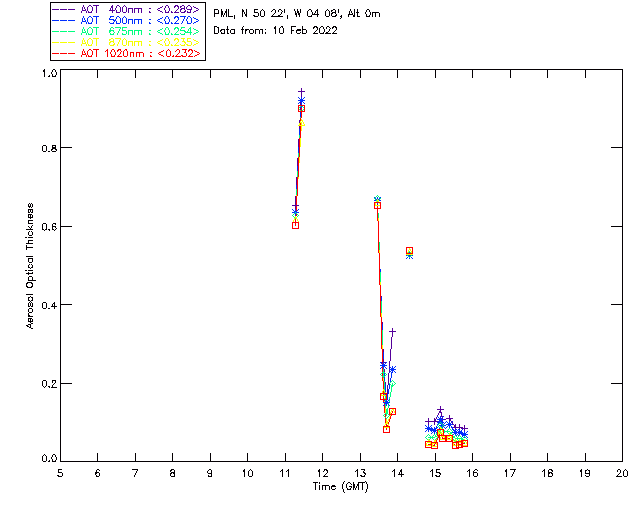Click the Time (GMT) axis title
Screen dimensions: 640x512
[x=340, y=487]
